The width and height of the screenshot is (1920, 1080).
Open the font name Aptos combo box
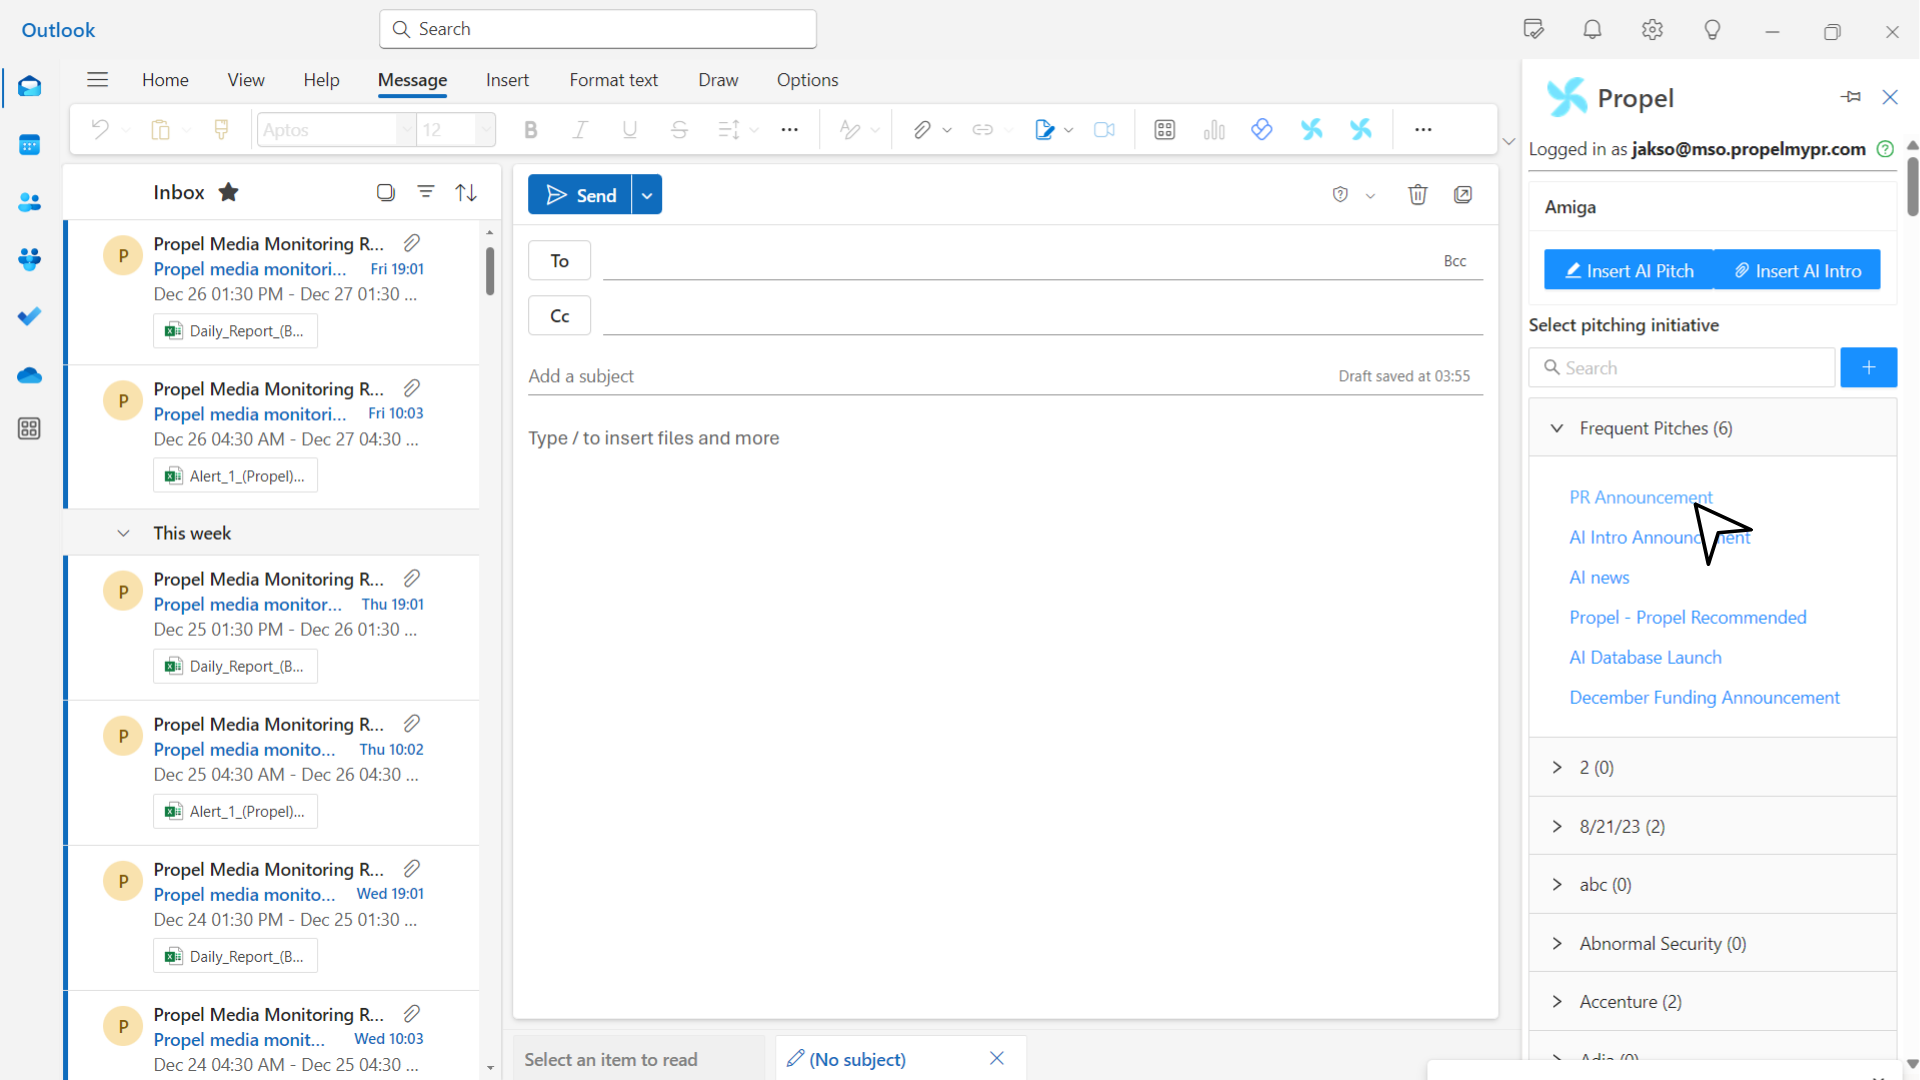click(x=336, y=130)
